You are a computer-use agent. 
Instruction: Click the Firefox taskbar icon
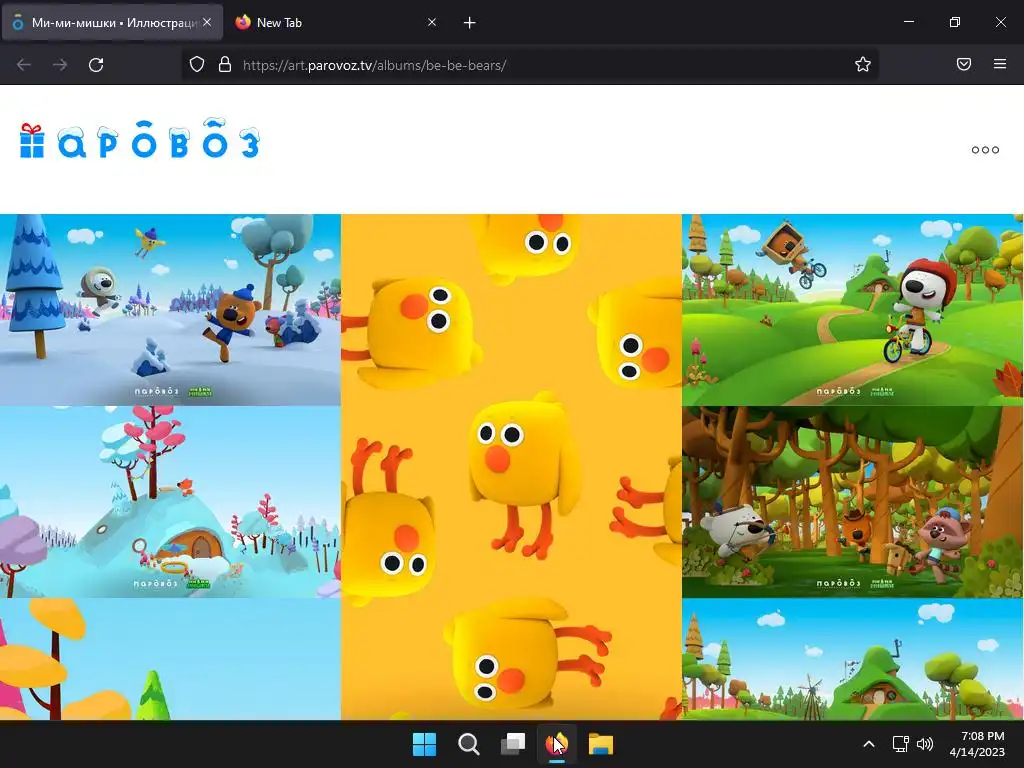click(556, 744)
